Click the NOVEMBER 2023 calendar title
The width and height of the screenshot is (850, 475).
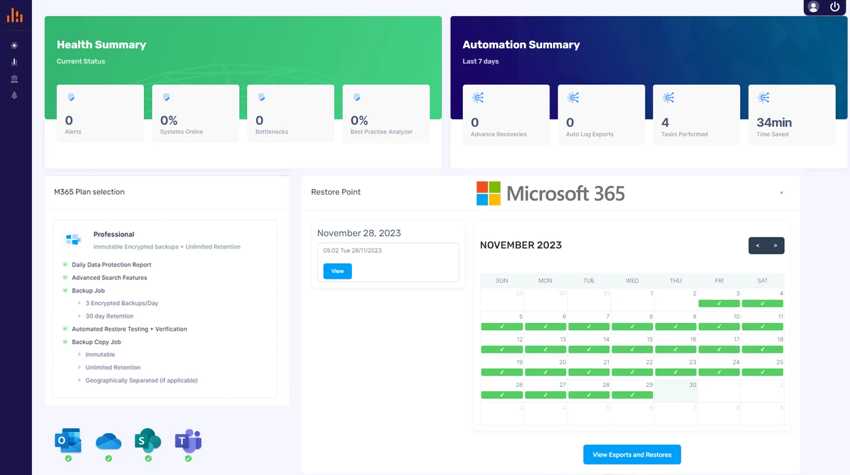(x=521, y=245)
